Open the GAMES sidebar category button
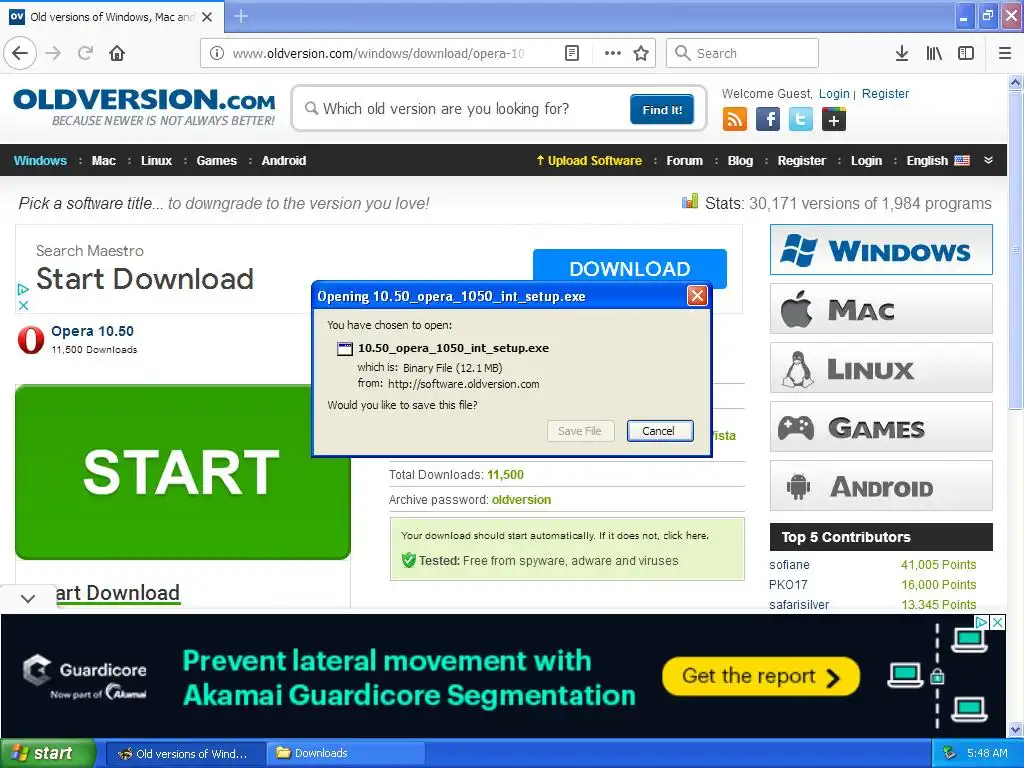Viewport: 1024px width, 768px height. click(881, 427)
